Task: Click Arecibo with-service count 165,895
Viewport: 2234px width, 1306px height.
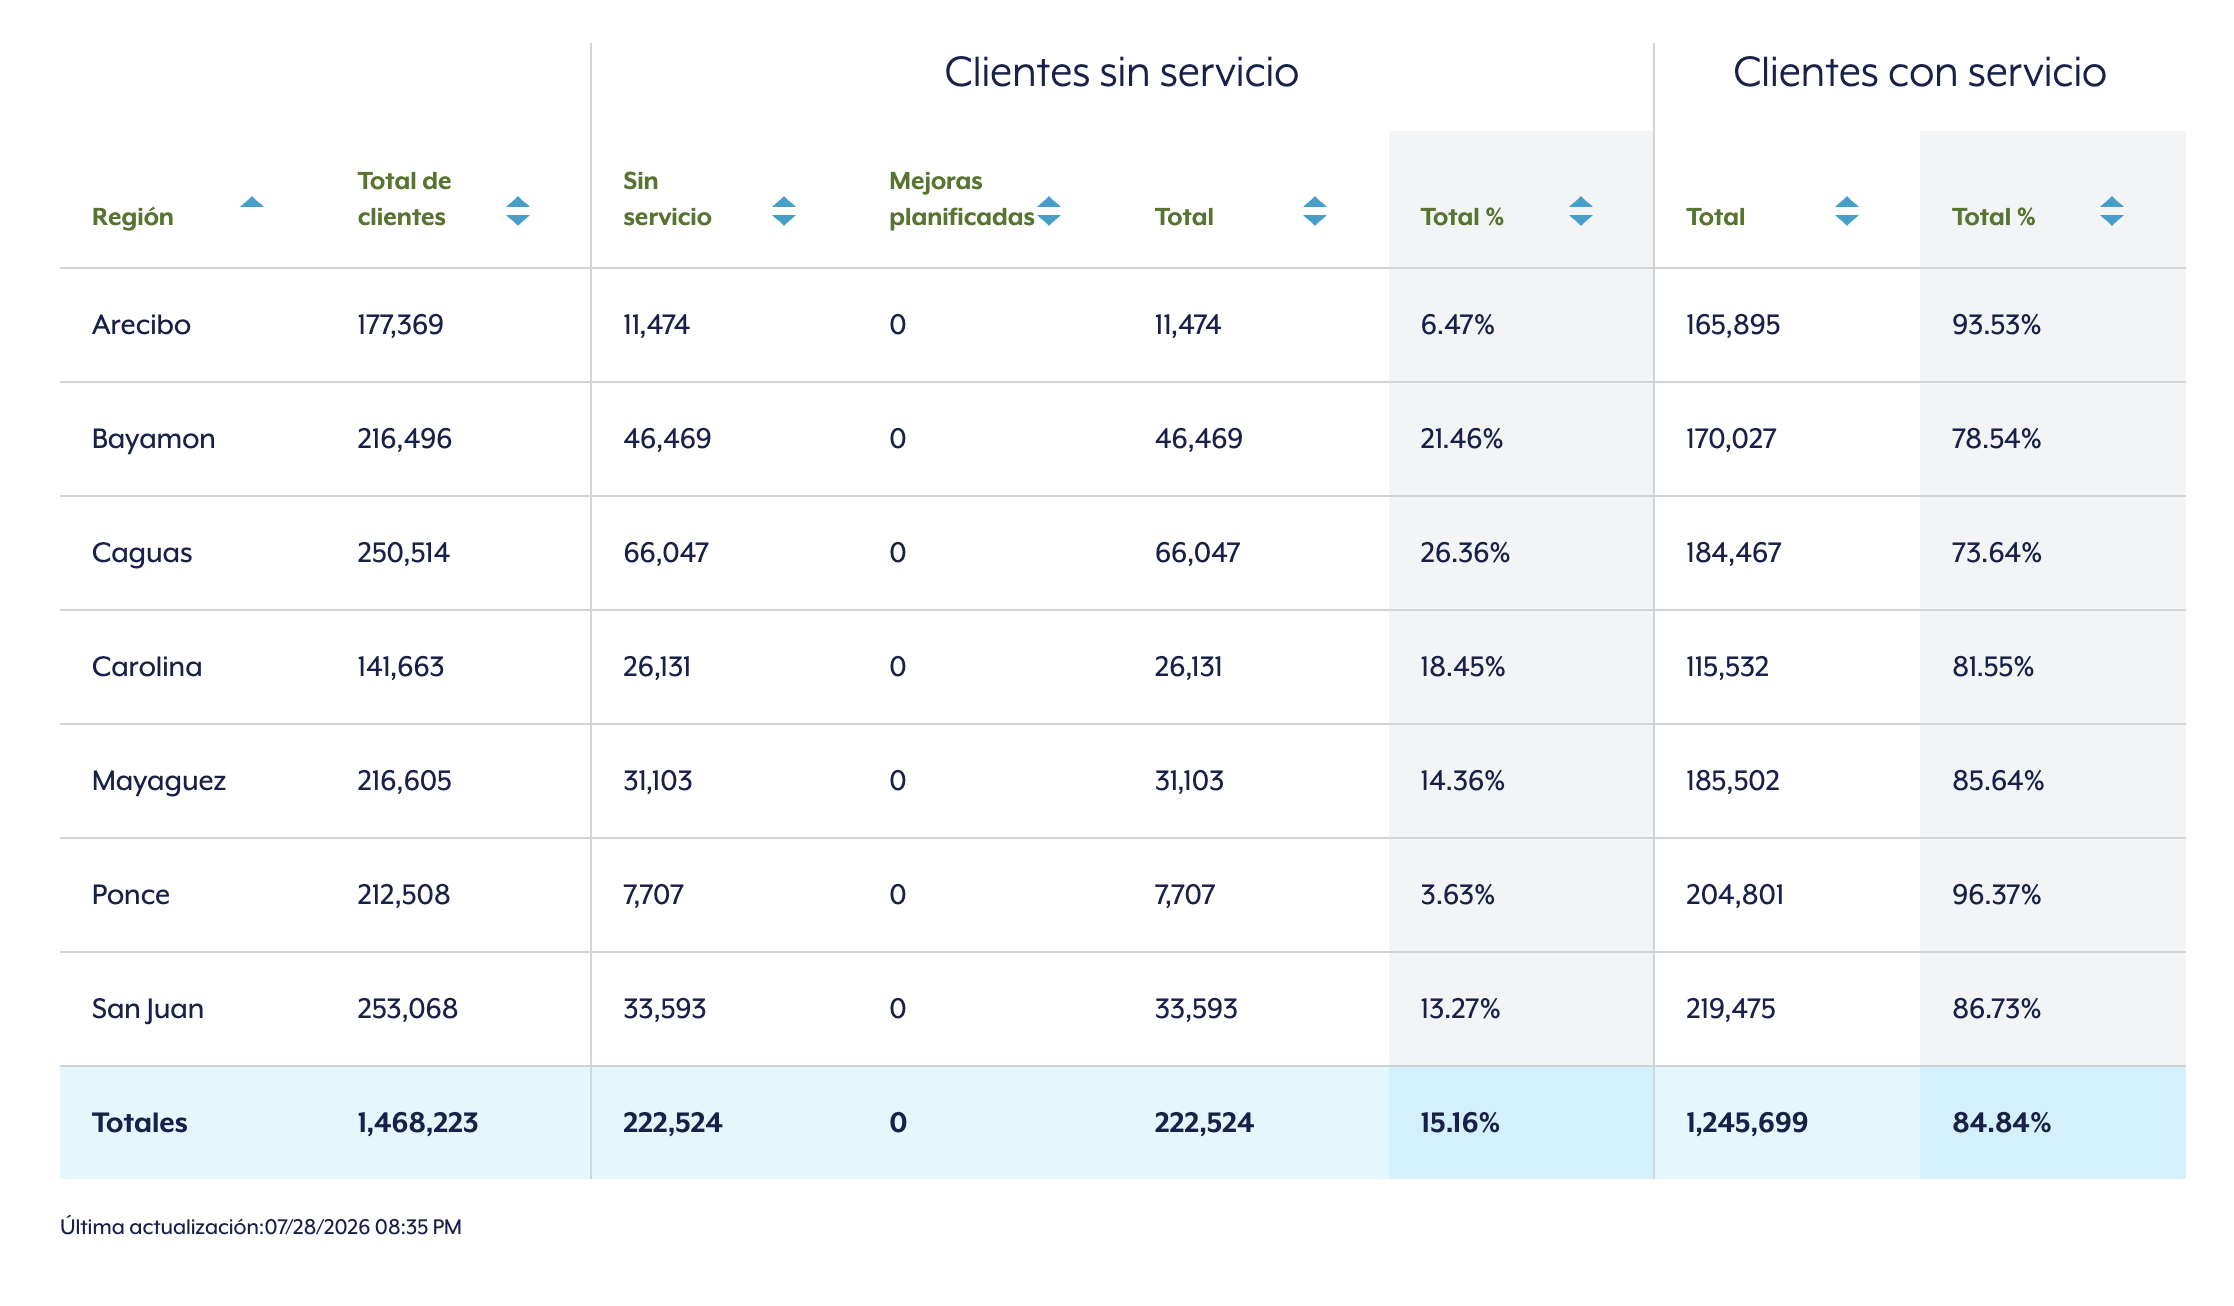Action: click(x=1733, y=325)
